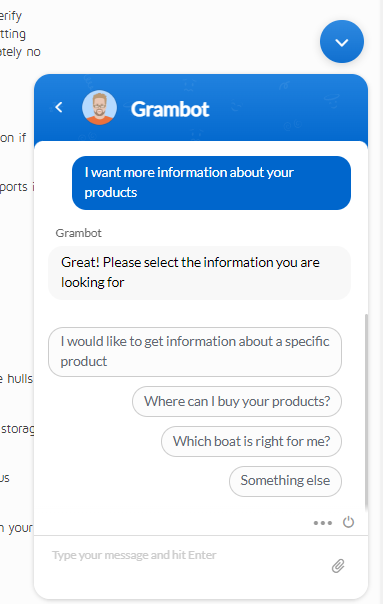The width and height of the screenshot is (383, 604).
Task: Click the small 'Grambot' sender label
Action: [79, 233]
